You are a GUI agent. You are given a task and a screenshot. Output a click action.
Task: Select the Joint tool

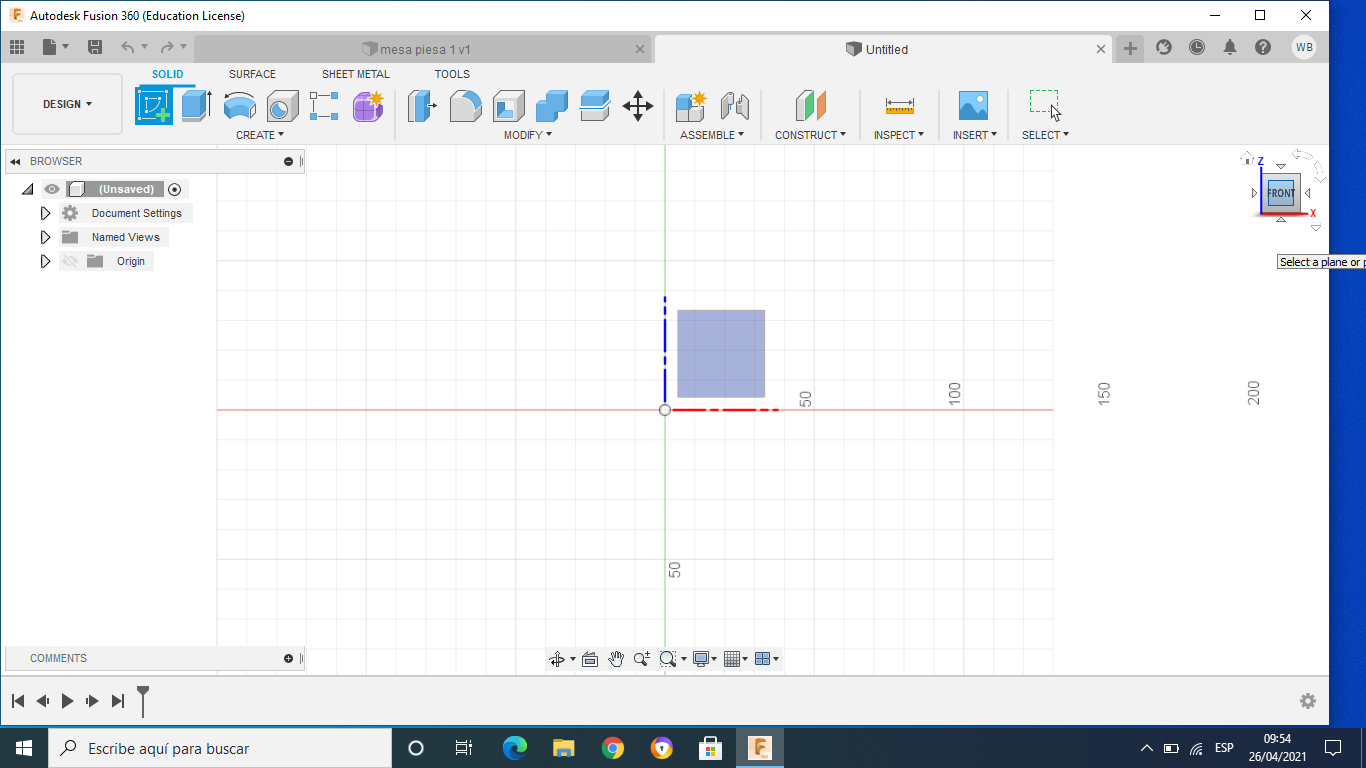(735, 105)
